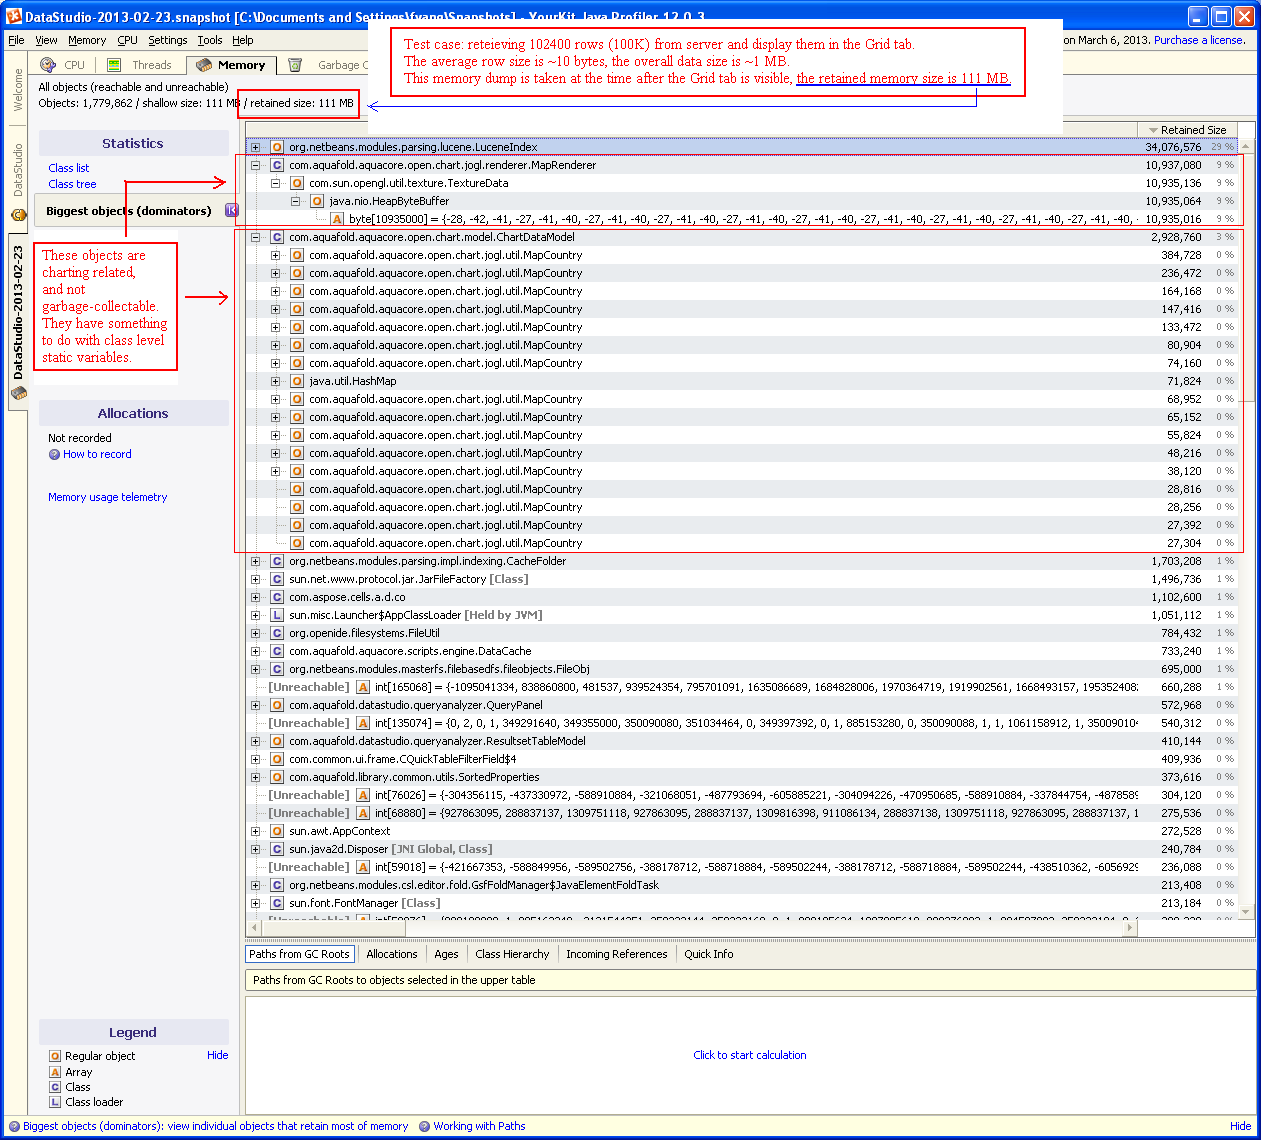Viewport: 1261px width, 1140px height.
Task: Click to start calculation link
Action: click(x=749, y=1055)
